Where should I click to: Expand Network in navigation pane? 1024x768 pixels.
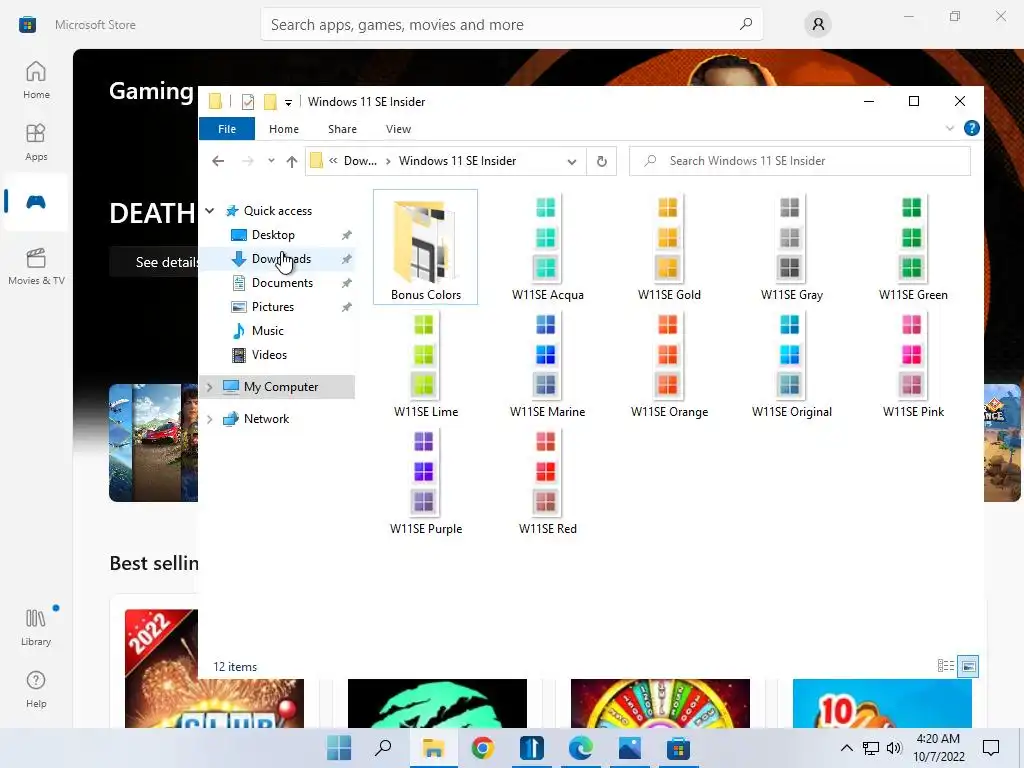210,419
